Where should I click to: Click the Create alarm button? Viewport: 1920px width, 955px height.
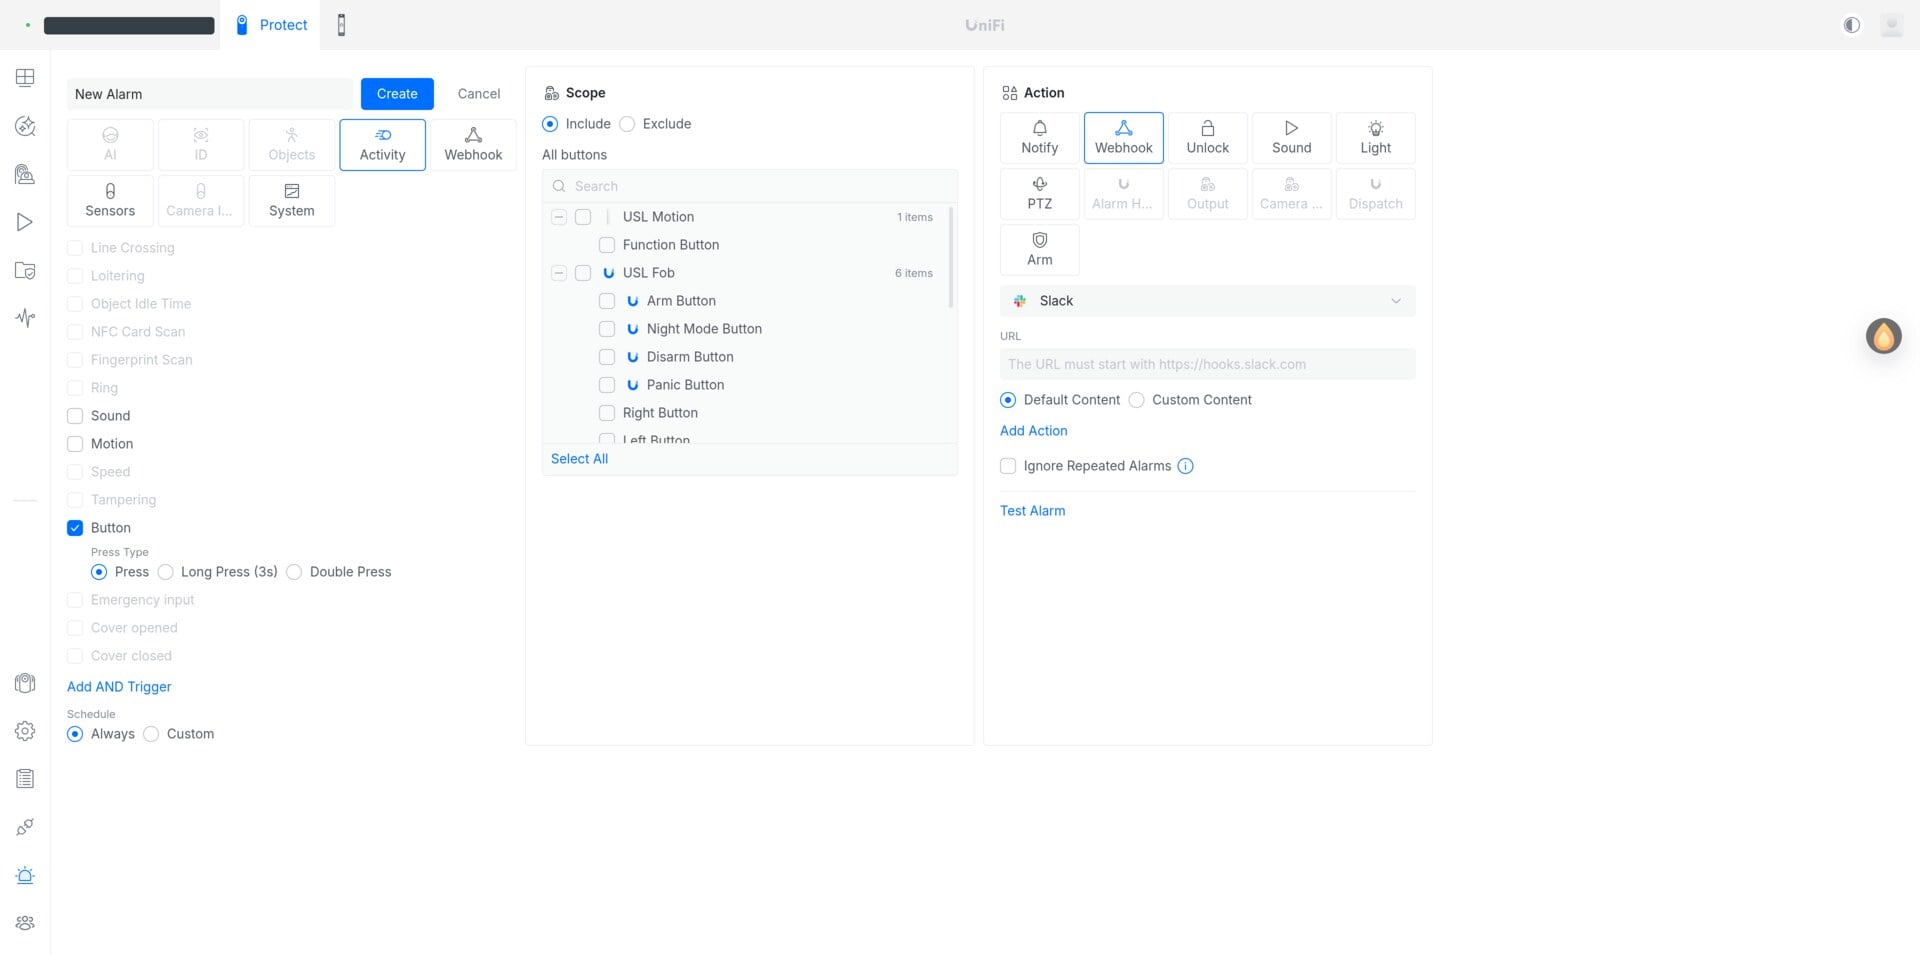[x=397, y=94]
